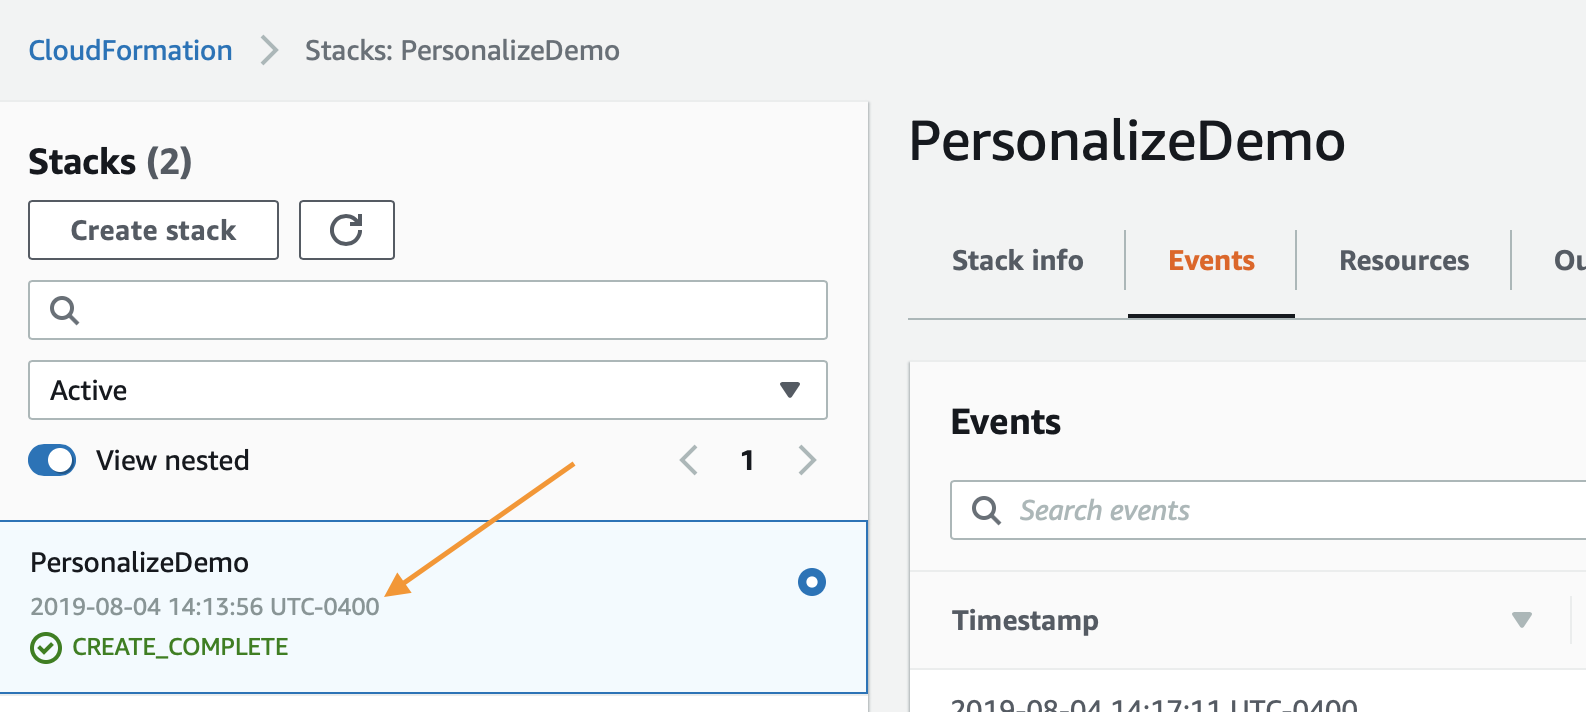
Task: Go to previous page of stacks
Action: pos(688,460)
